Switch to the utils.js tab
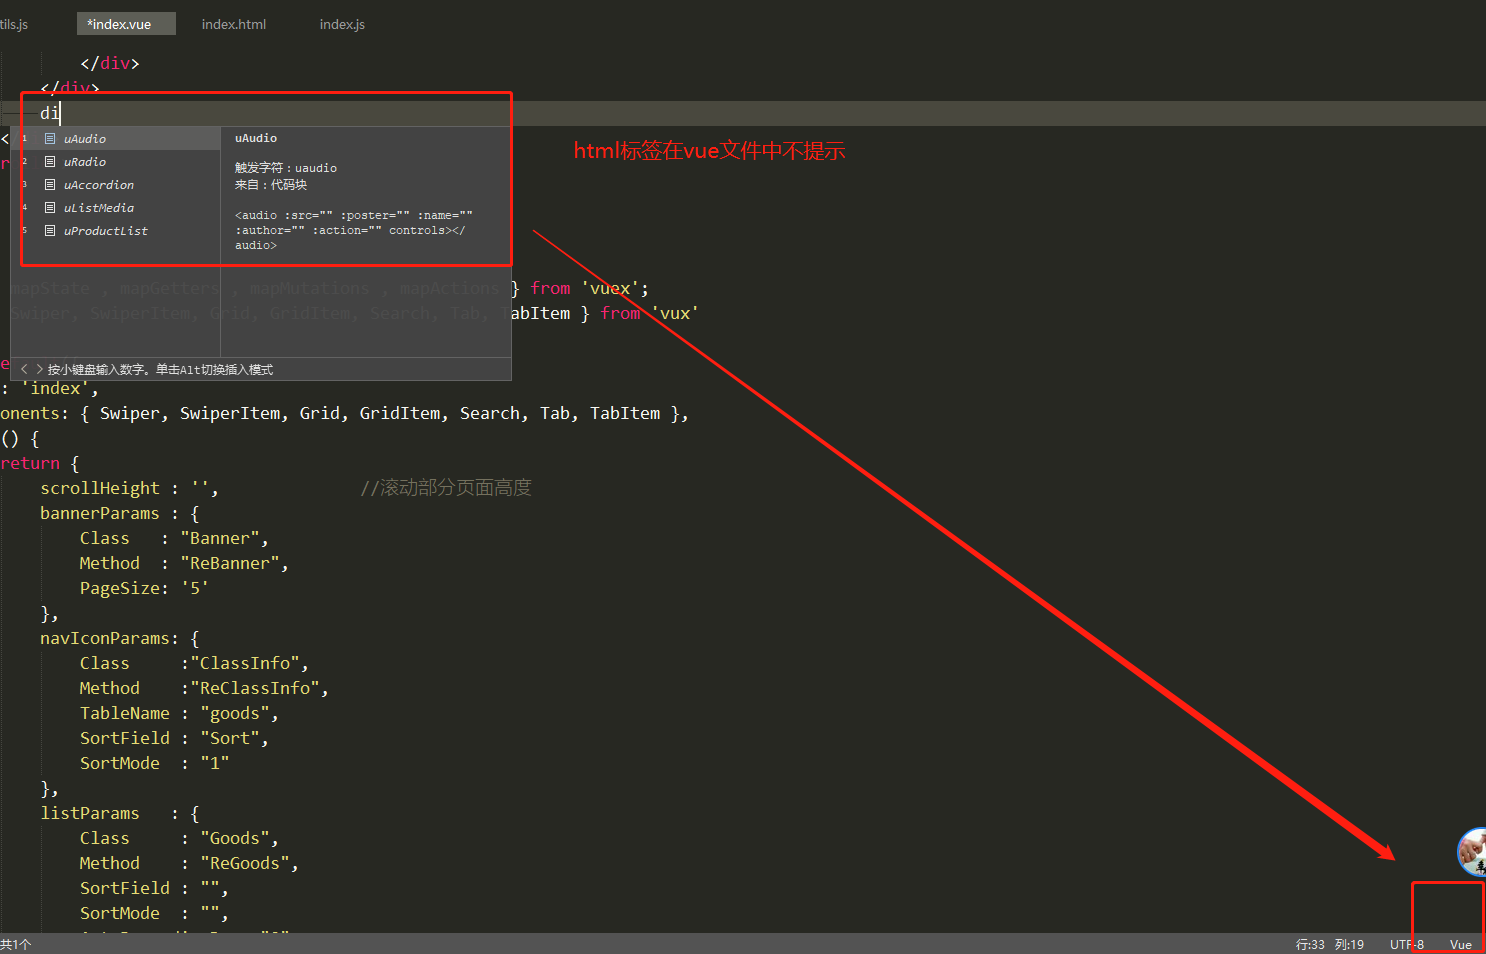Screen dimensions: 1486x954 tap(14, 24)
